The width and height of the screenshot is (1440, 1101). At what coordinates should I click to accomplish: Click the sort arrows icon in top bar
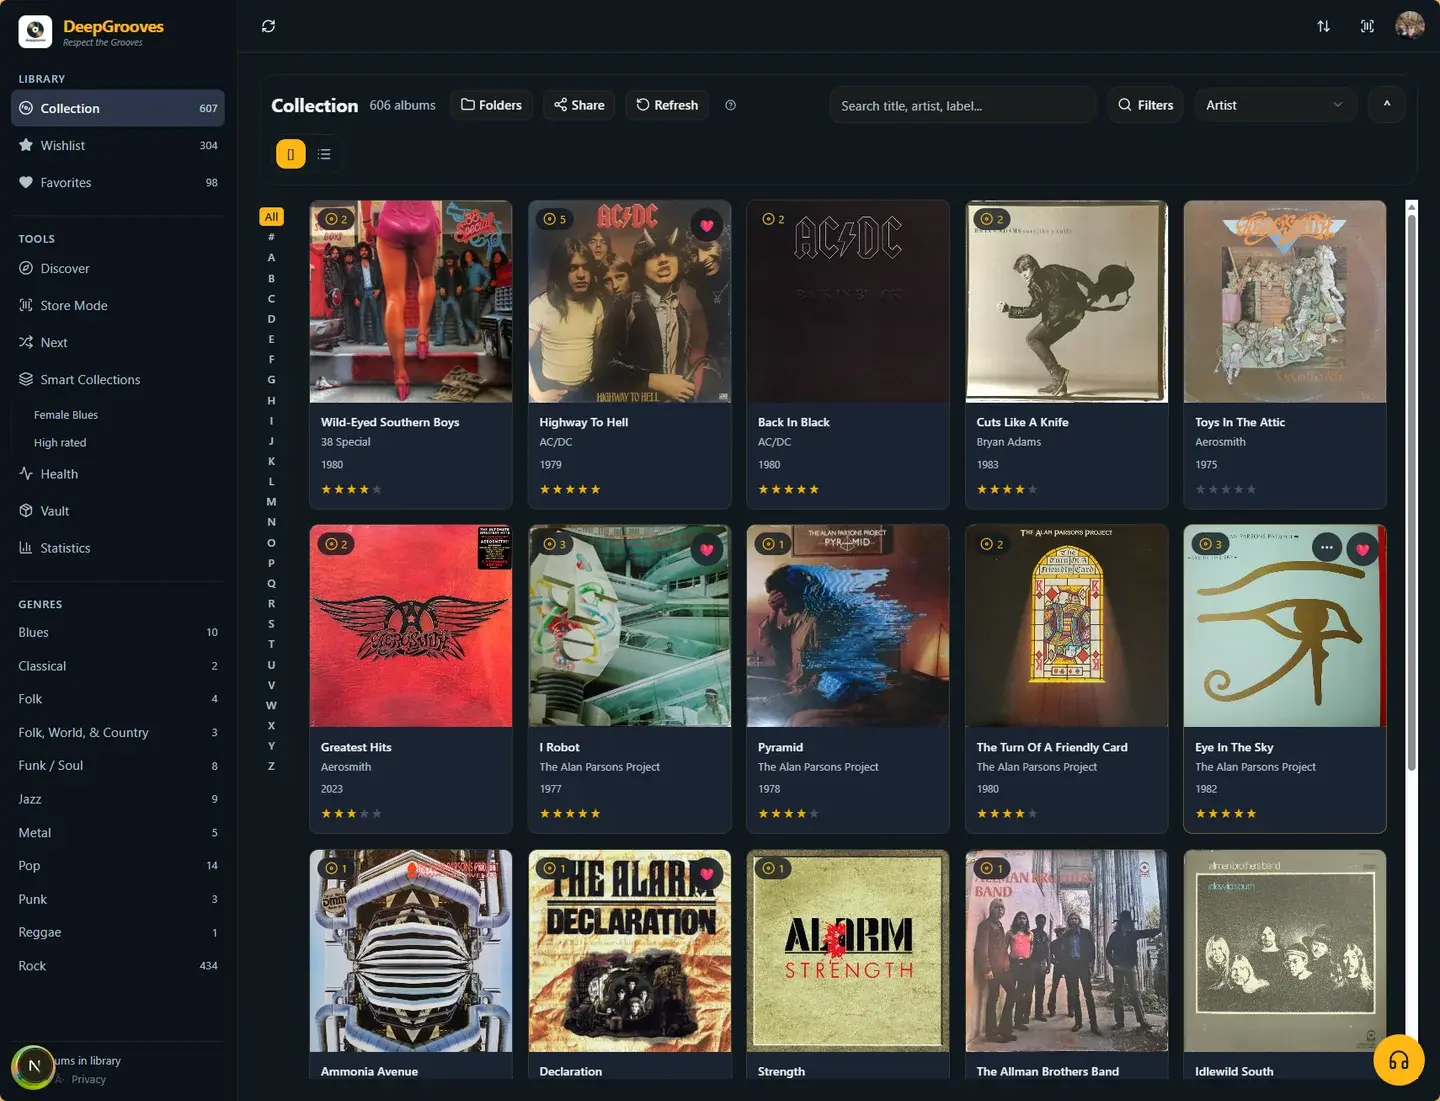coord(1323,26)
